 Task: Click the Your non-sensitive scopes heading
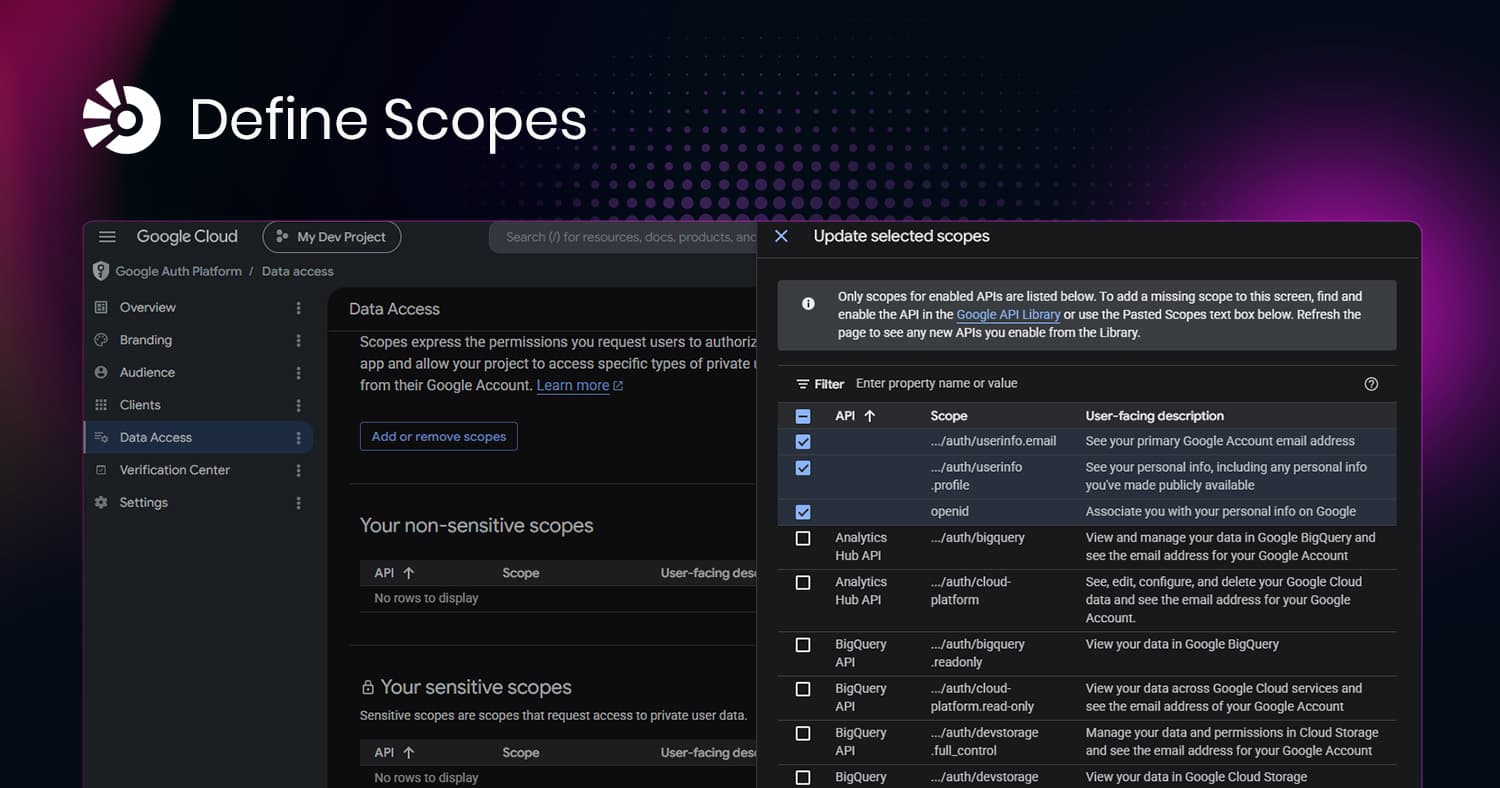477,526
